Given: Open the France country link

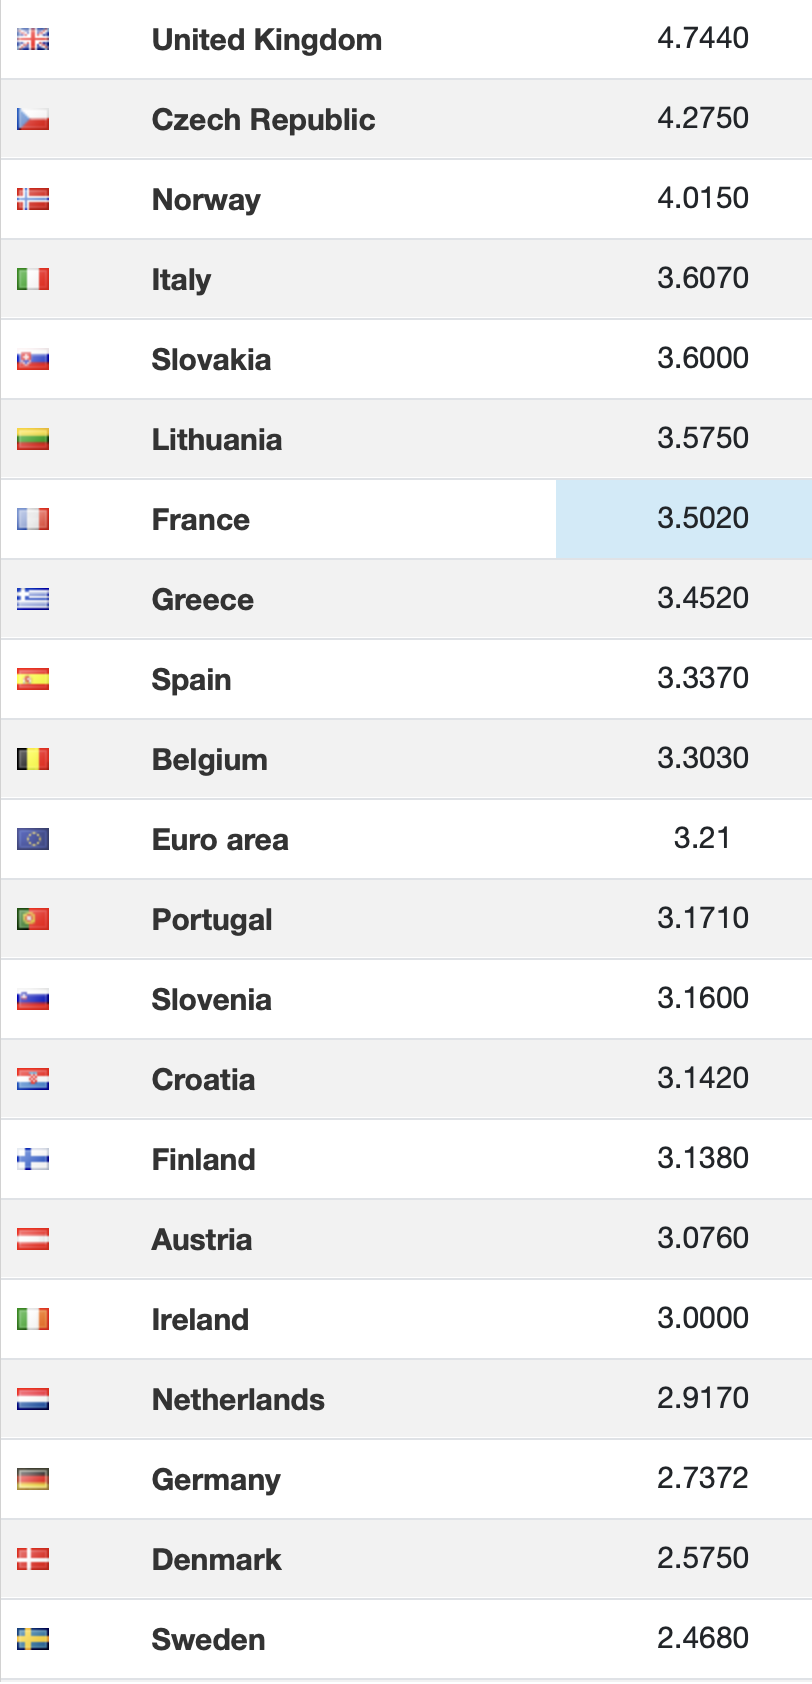Looking at the screenshot, I should [x=200, y=519].
